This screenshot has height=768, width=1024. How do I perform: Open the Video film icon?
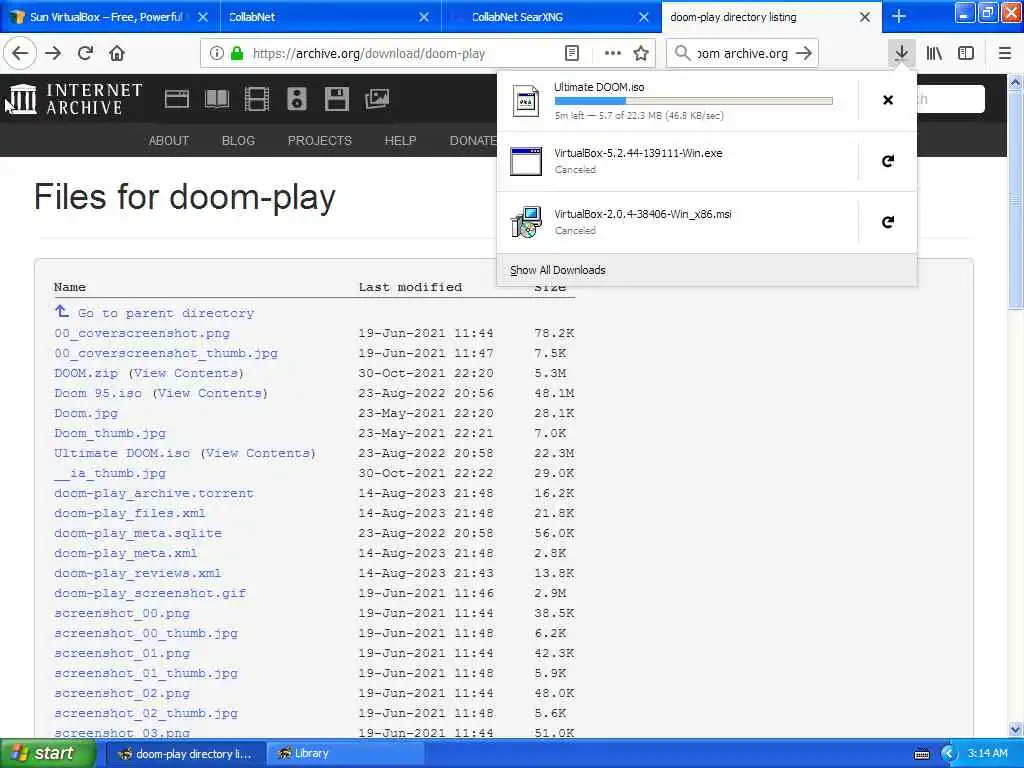point(257,99)
